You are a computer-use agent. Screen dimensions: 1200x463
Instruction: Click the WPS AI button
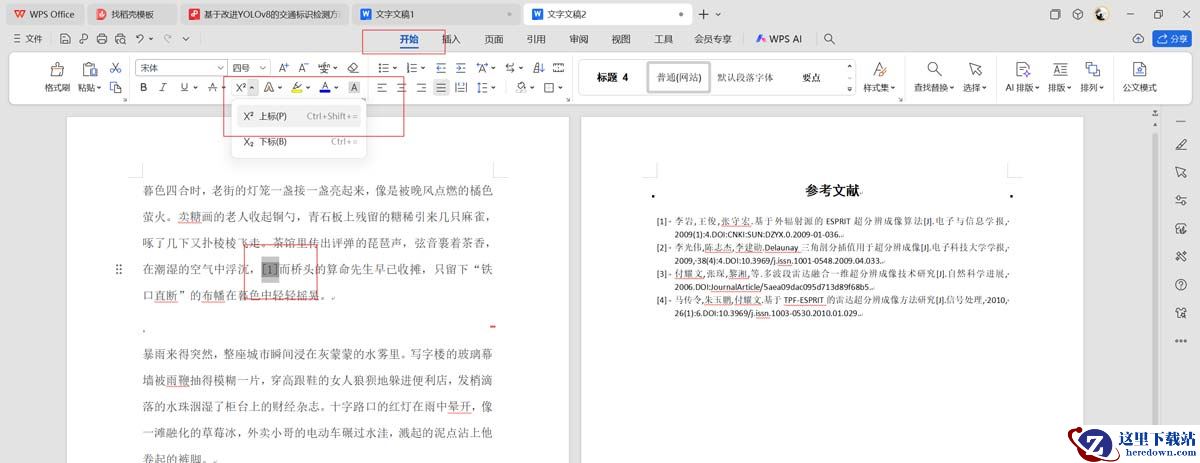click(x=779, y=39)
